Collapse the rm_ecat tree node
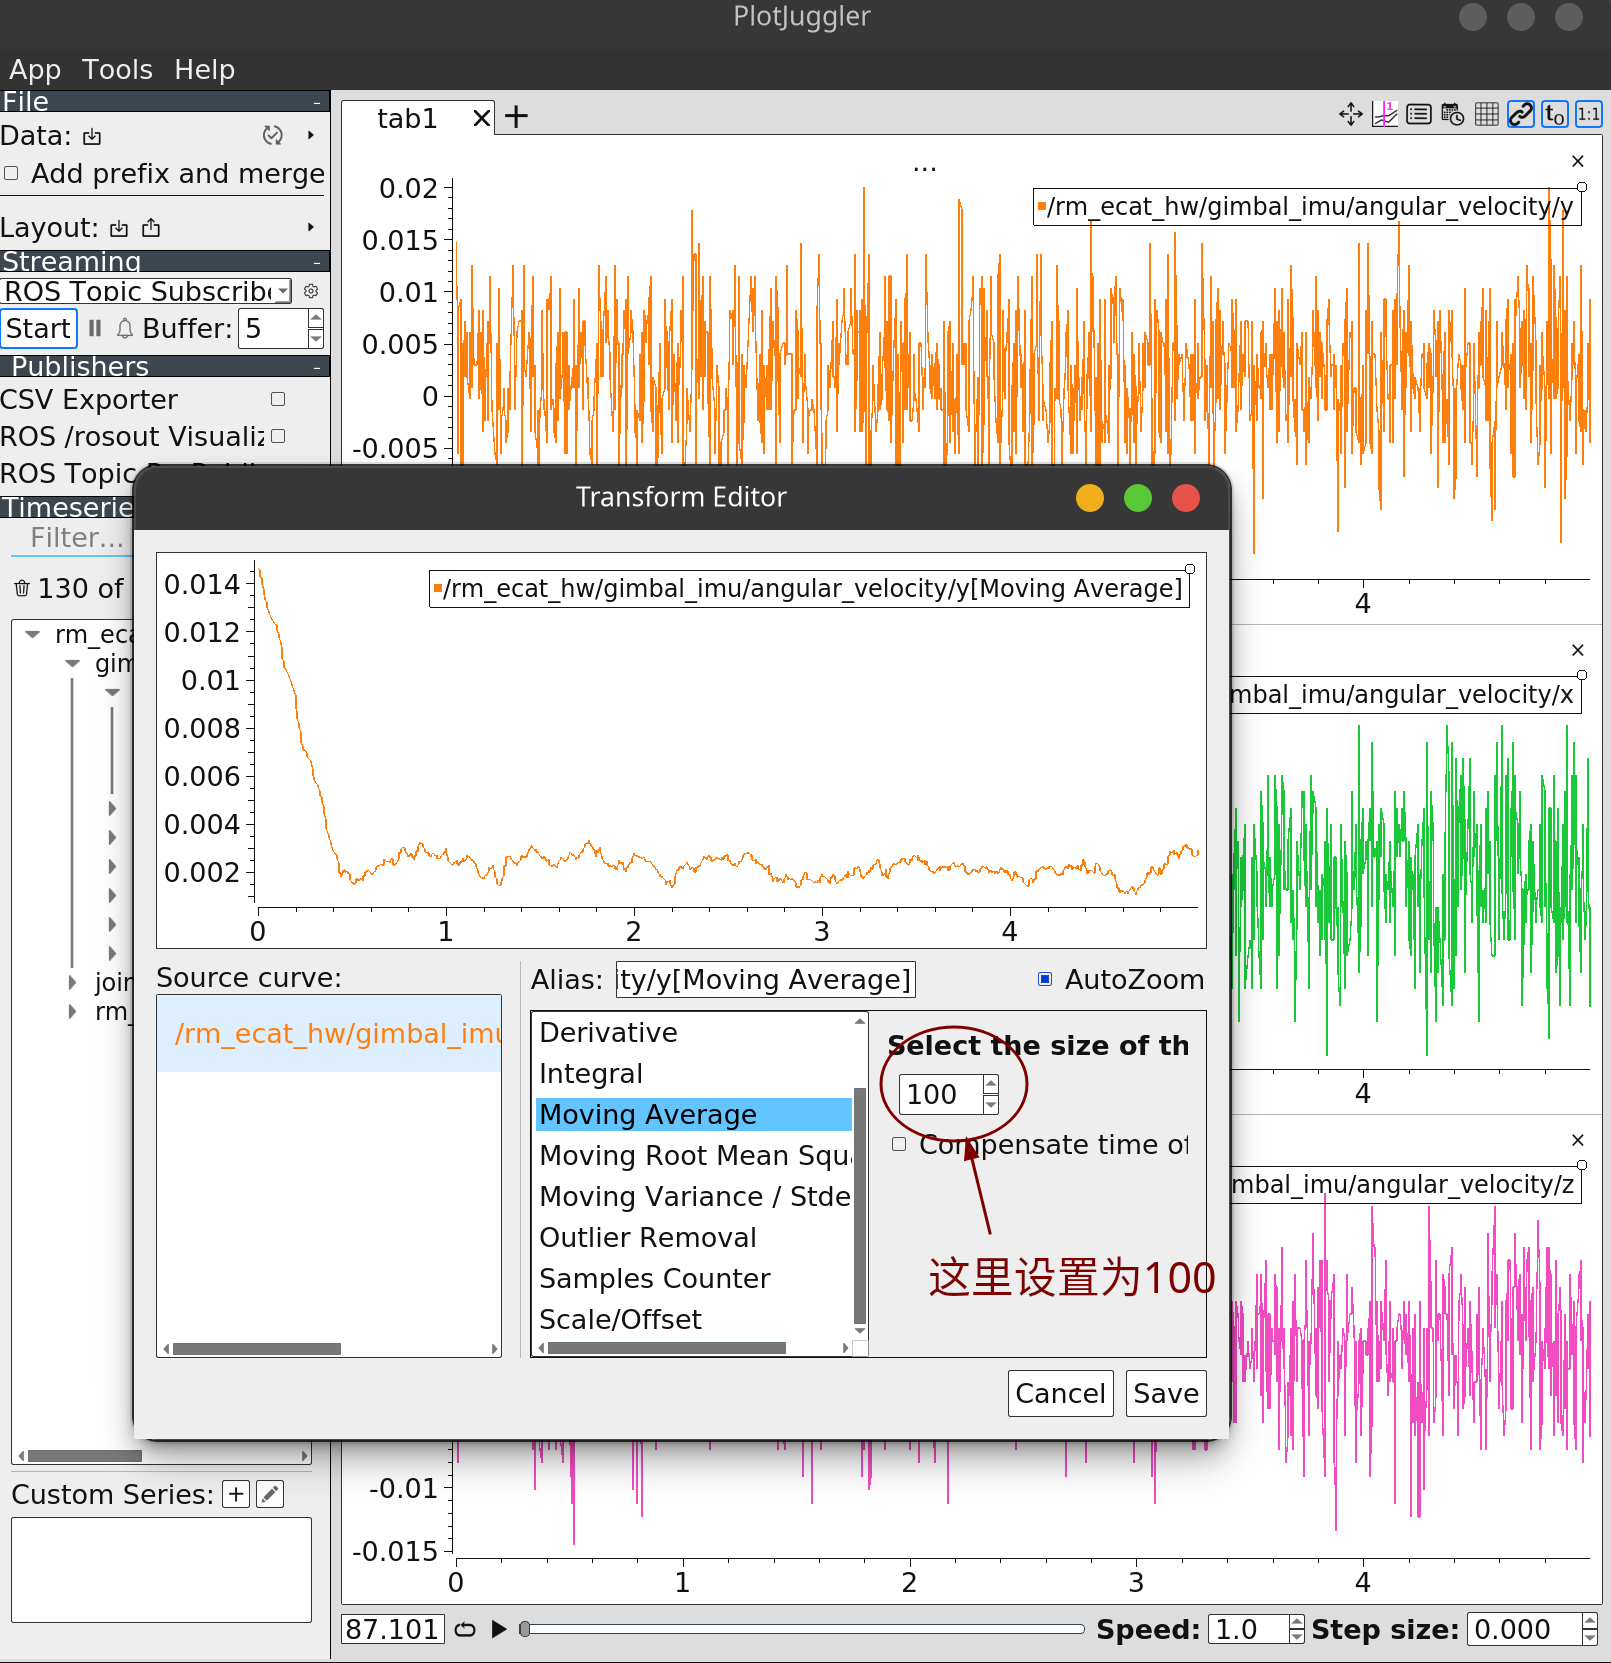 (x=33, y=634)
